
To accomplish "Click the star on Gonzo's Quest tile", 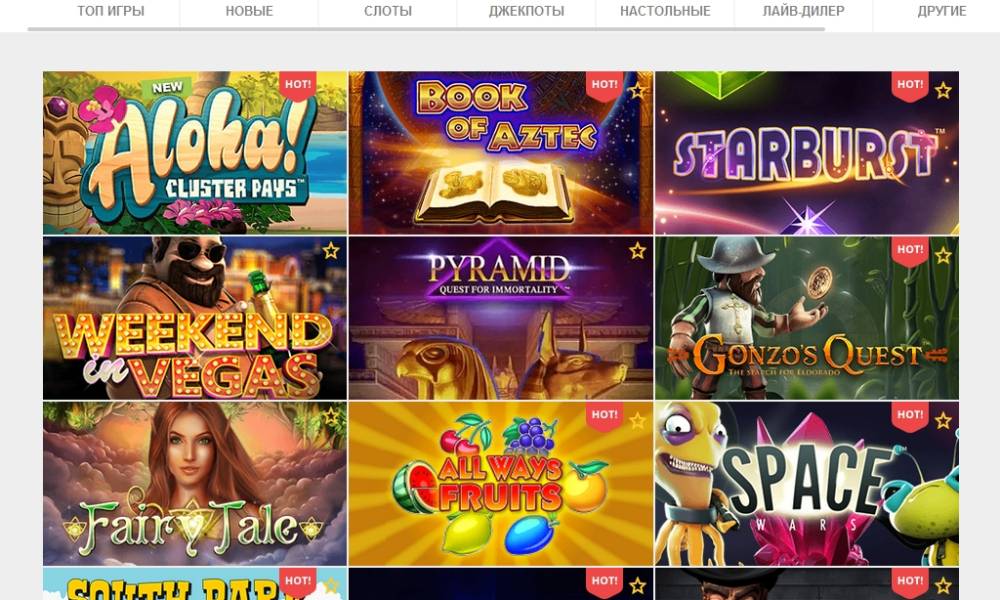I will [x=943, y=256].
